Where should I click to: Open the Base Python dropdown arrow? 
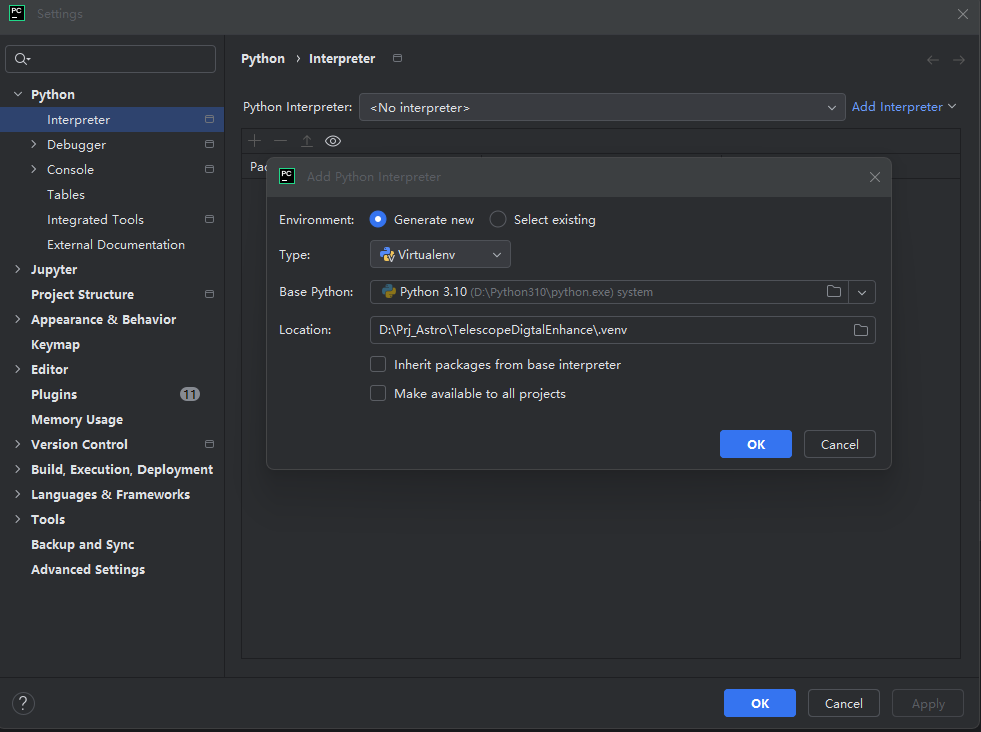click(862, 292)
